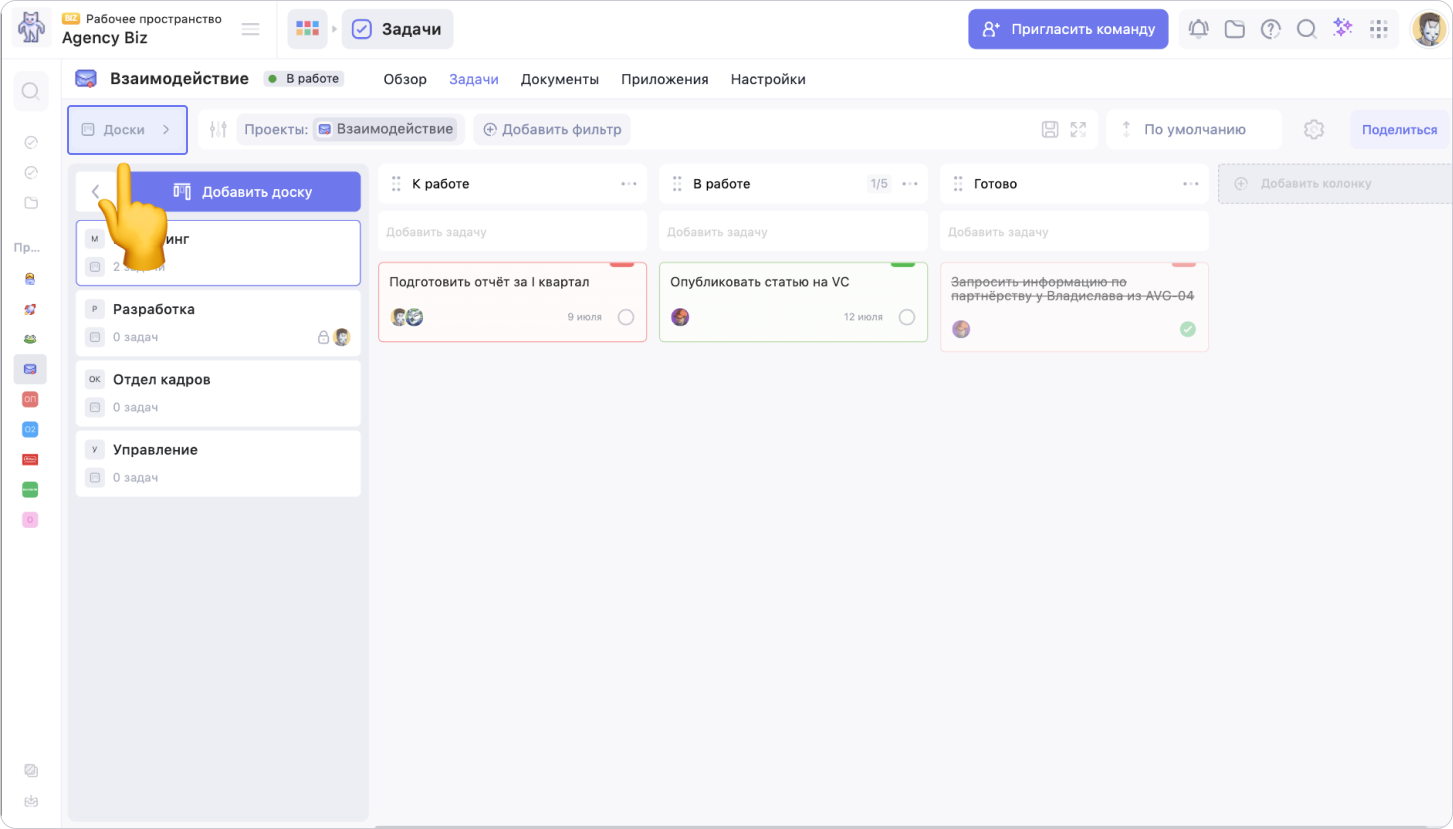Open the 'По умолчанию' sorting dropdown
1453x829 pixels.
click(1193, 129)
